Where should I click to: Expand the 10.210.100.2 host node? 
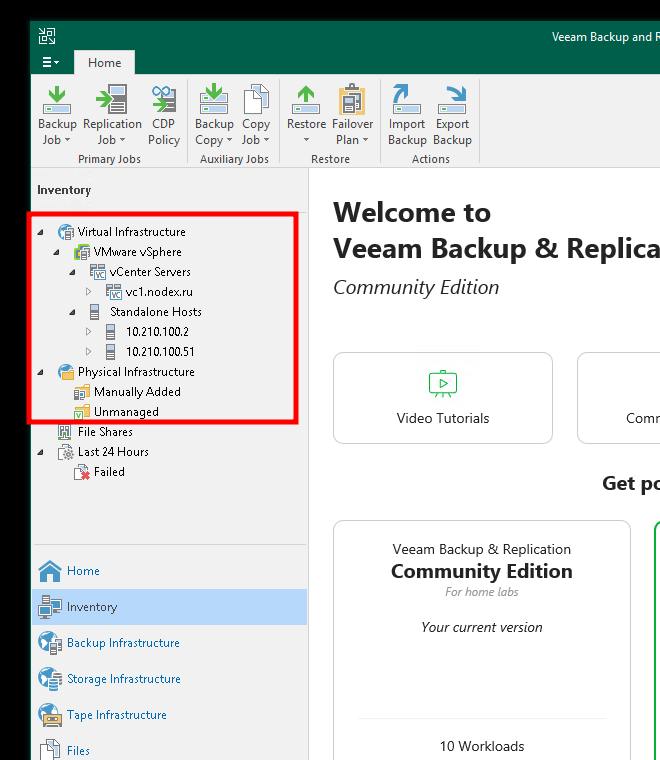coord(88,332)
